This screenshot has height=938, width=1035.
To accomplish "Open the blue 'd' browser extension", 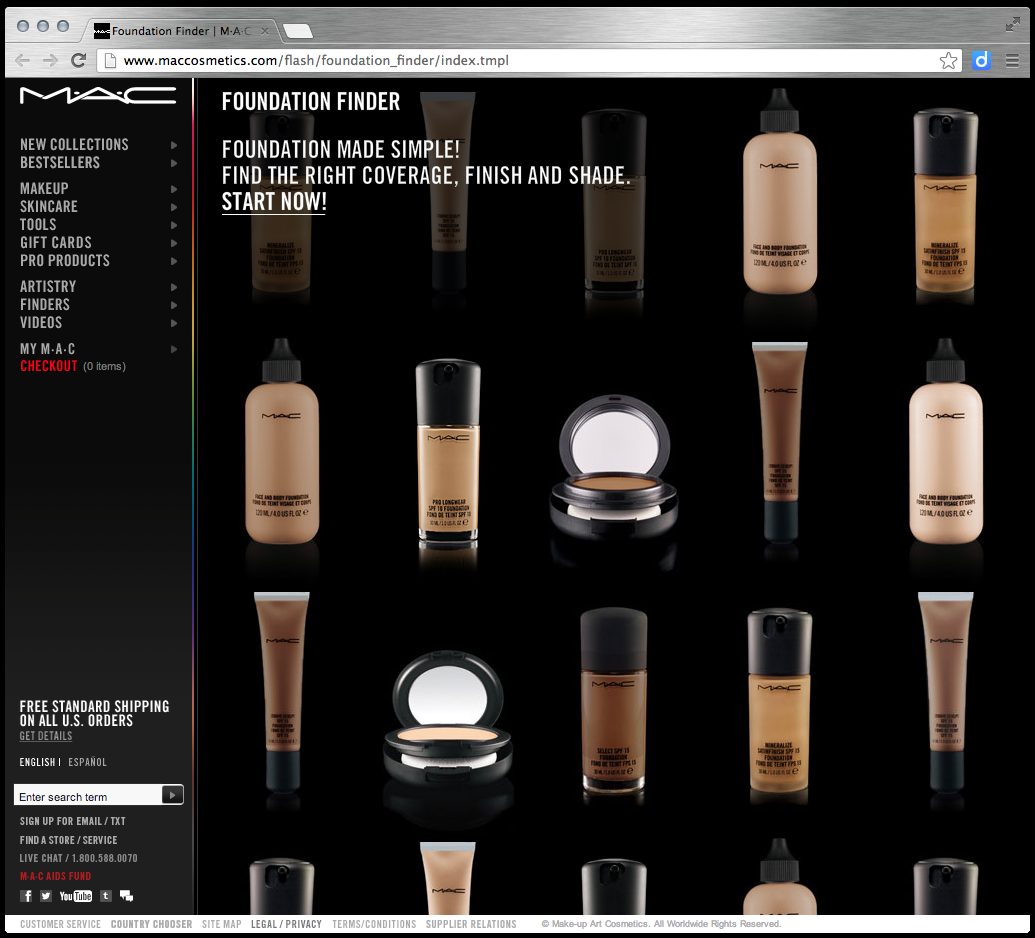I will (982, 61).
